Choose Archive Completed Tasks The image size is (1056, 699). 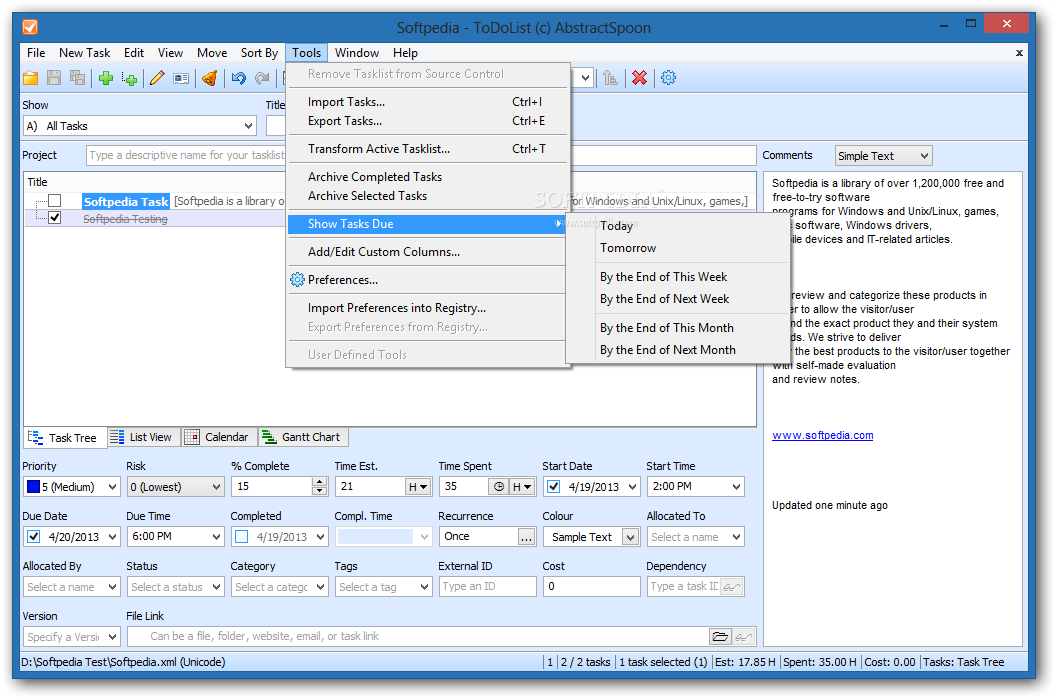click(x=428, y=176)
